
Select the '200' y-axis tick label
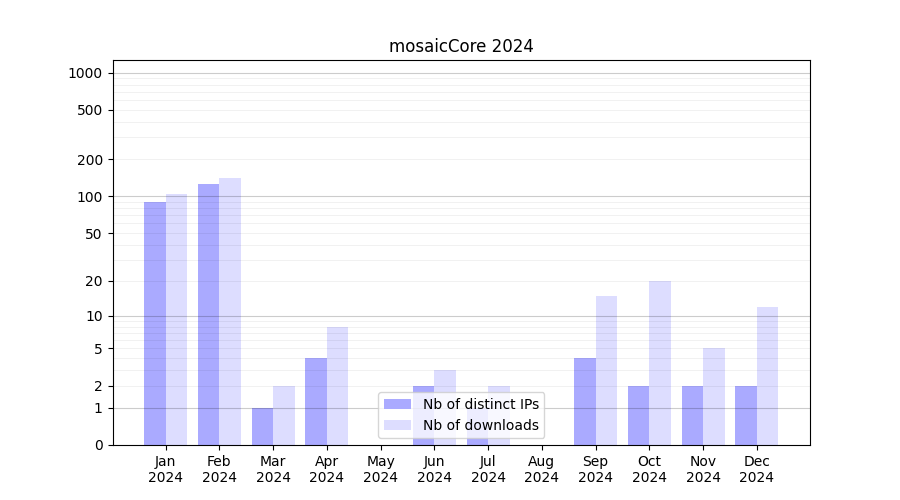(91, 160)
